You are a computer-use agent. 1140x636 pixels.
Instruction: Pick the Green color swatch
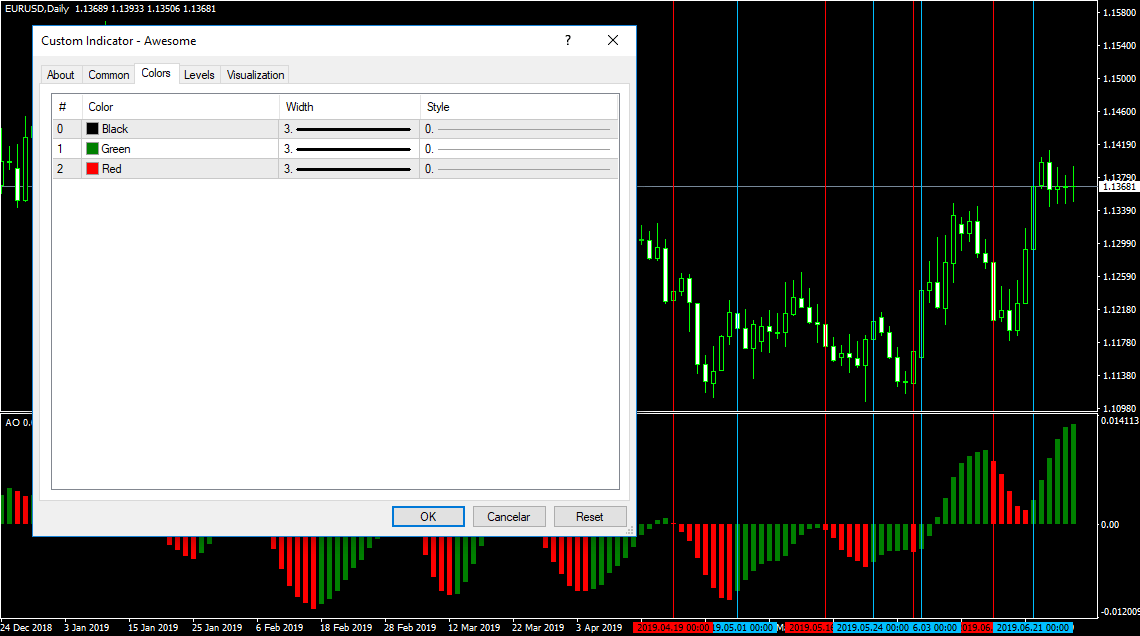click(x=93, y=149)
